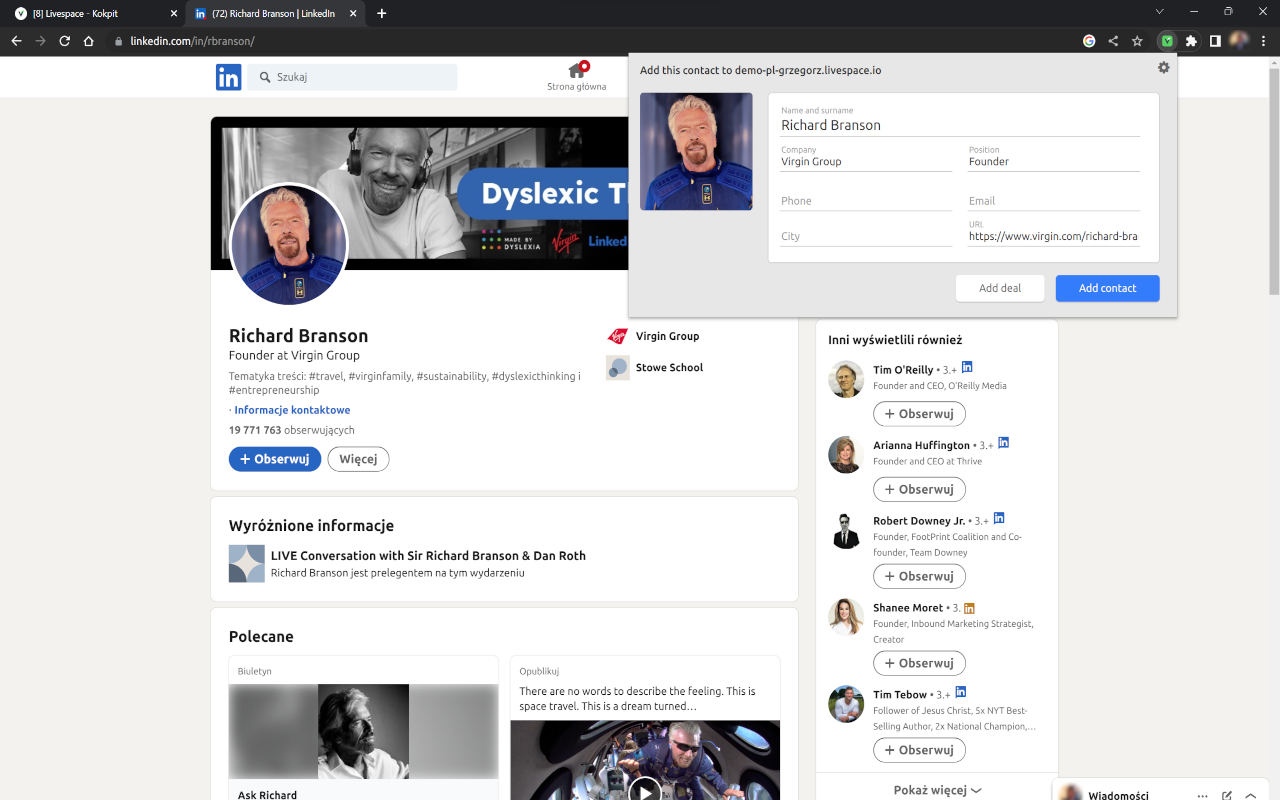Close the Livespace - Kokpit tab
The width and height of the screenshot is (1280, 800).
(x=173, y=13)
